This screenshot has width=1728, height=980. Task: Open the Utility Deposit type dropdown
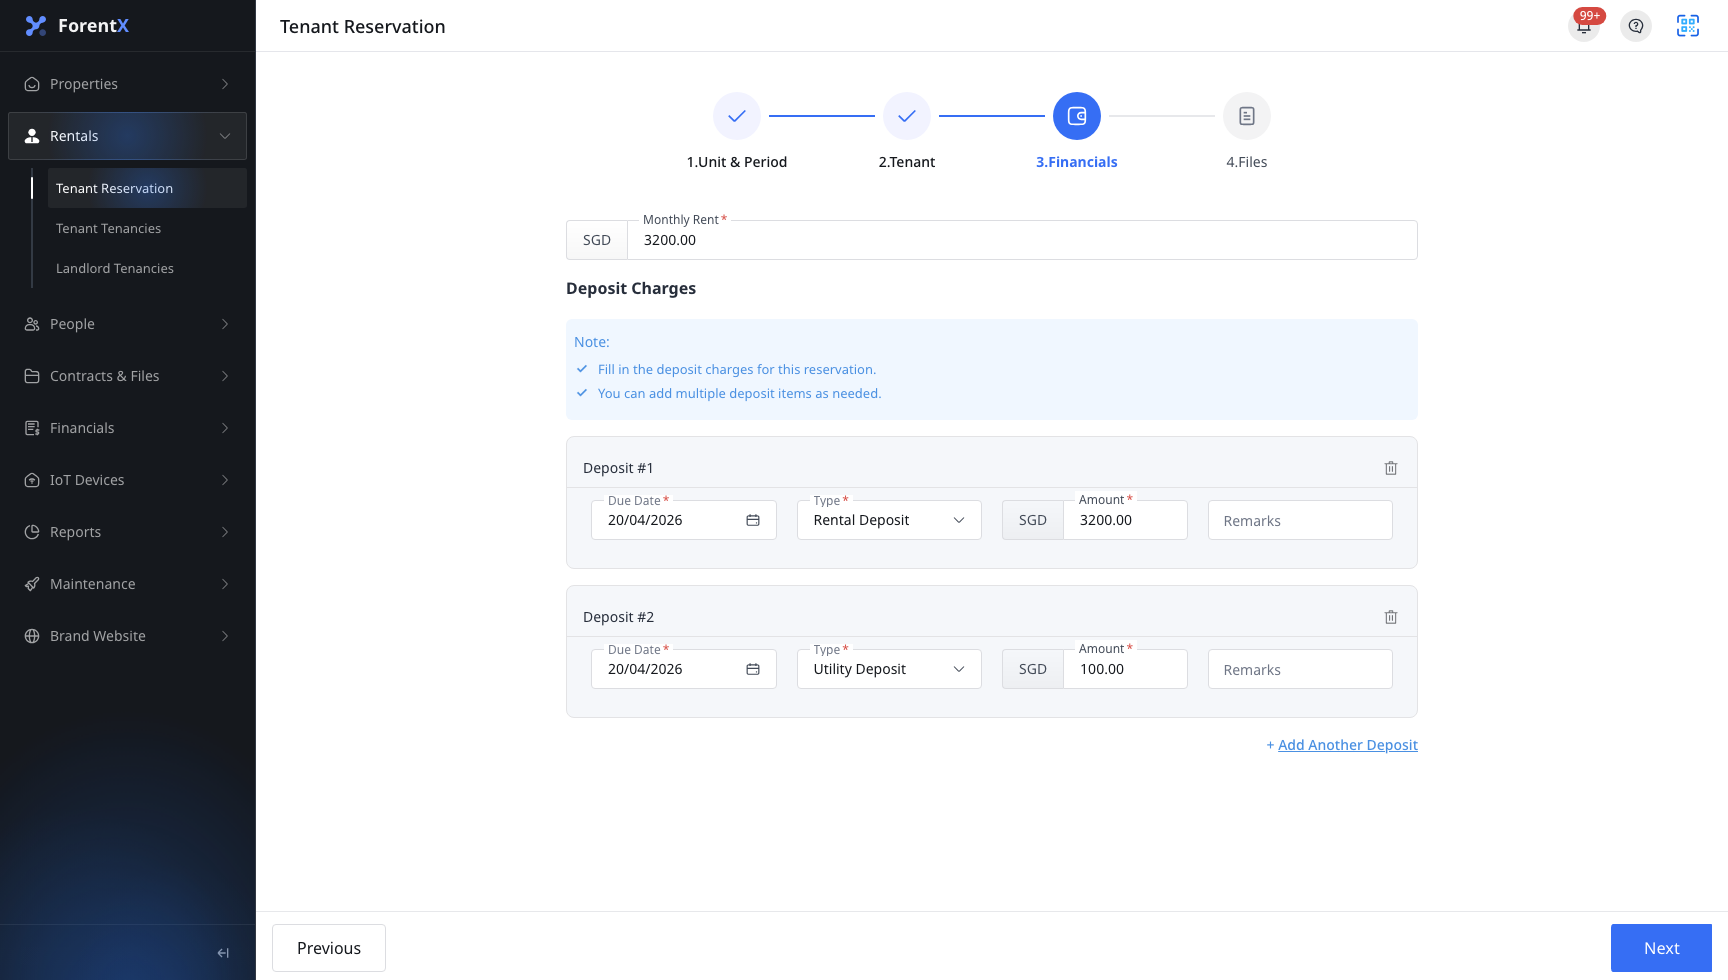tap(889, 669)
